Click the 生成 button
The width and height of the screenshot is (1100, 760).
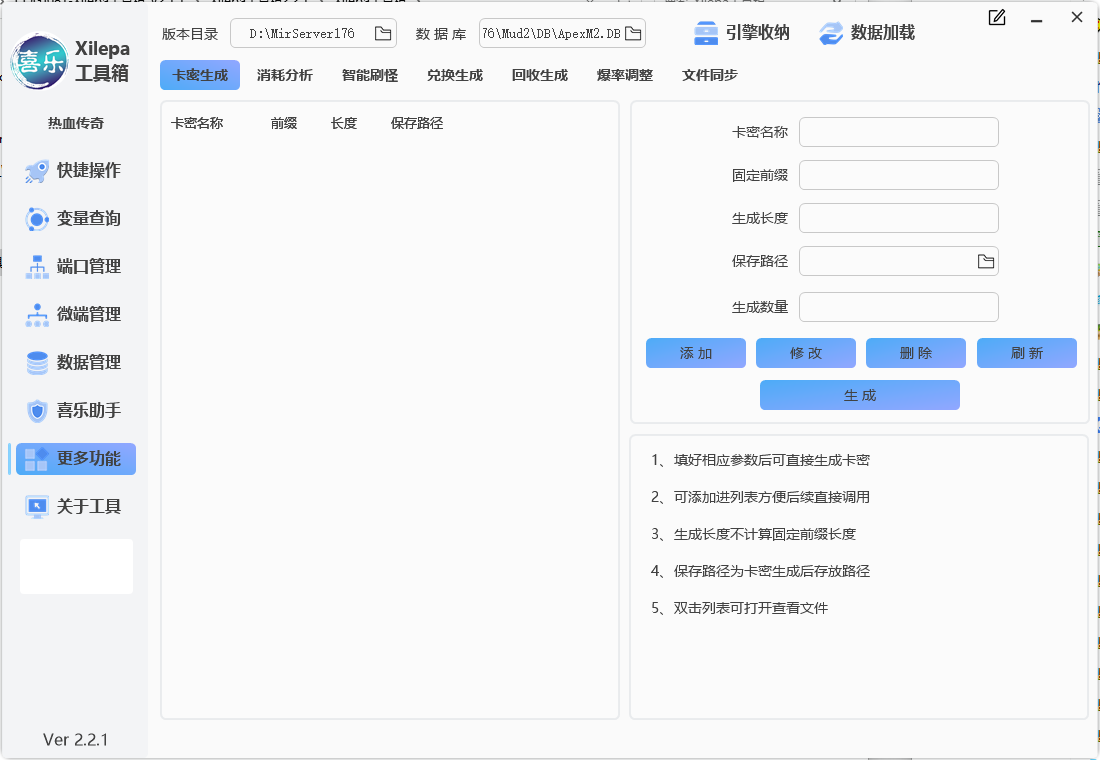point(859,395)
